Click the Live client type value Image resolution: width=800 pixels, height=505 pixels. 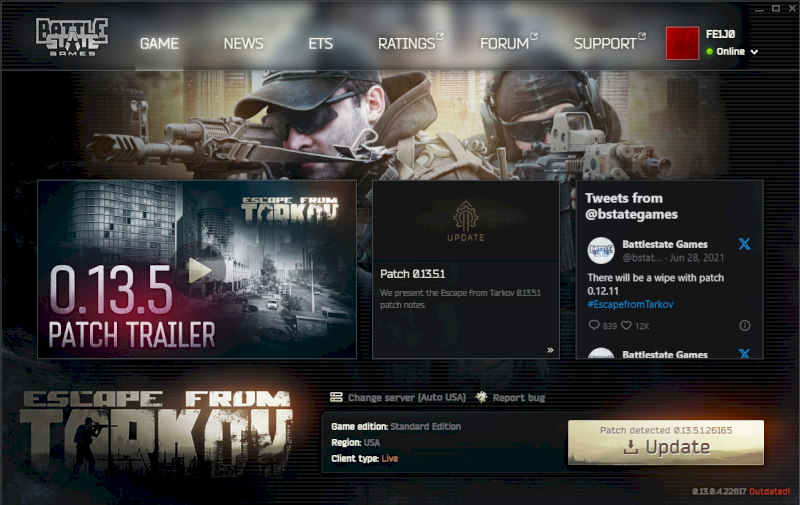click(x=389, y=459)
